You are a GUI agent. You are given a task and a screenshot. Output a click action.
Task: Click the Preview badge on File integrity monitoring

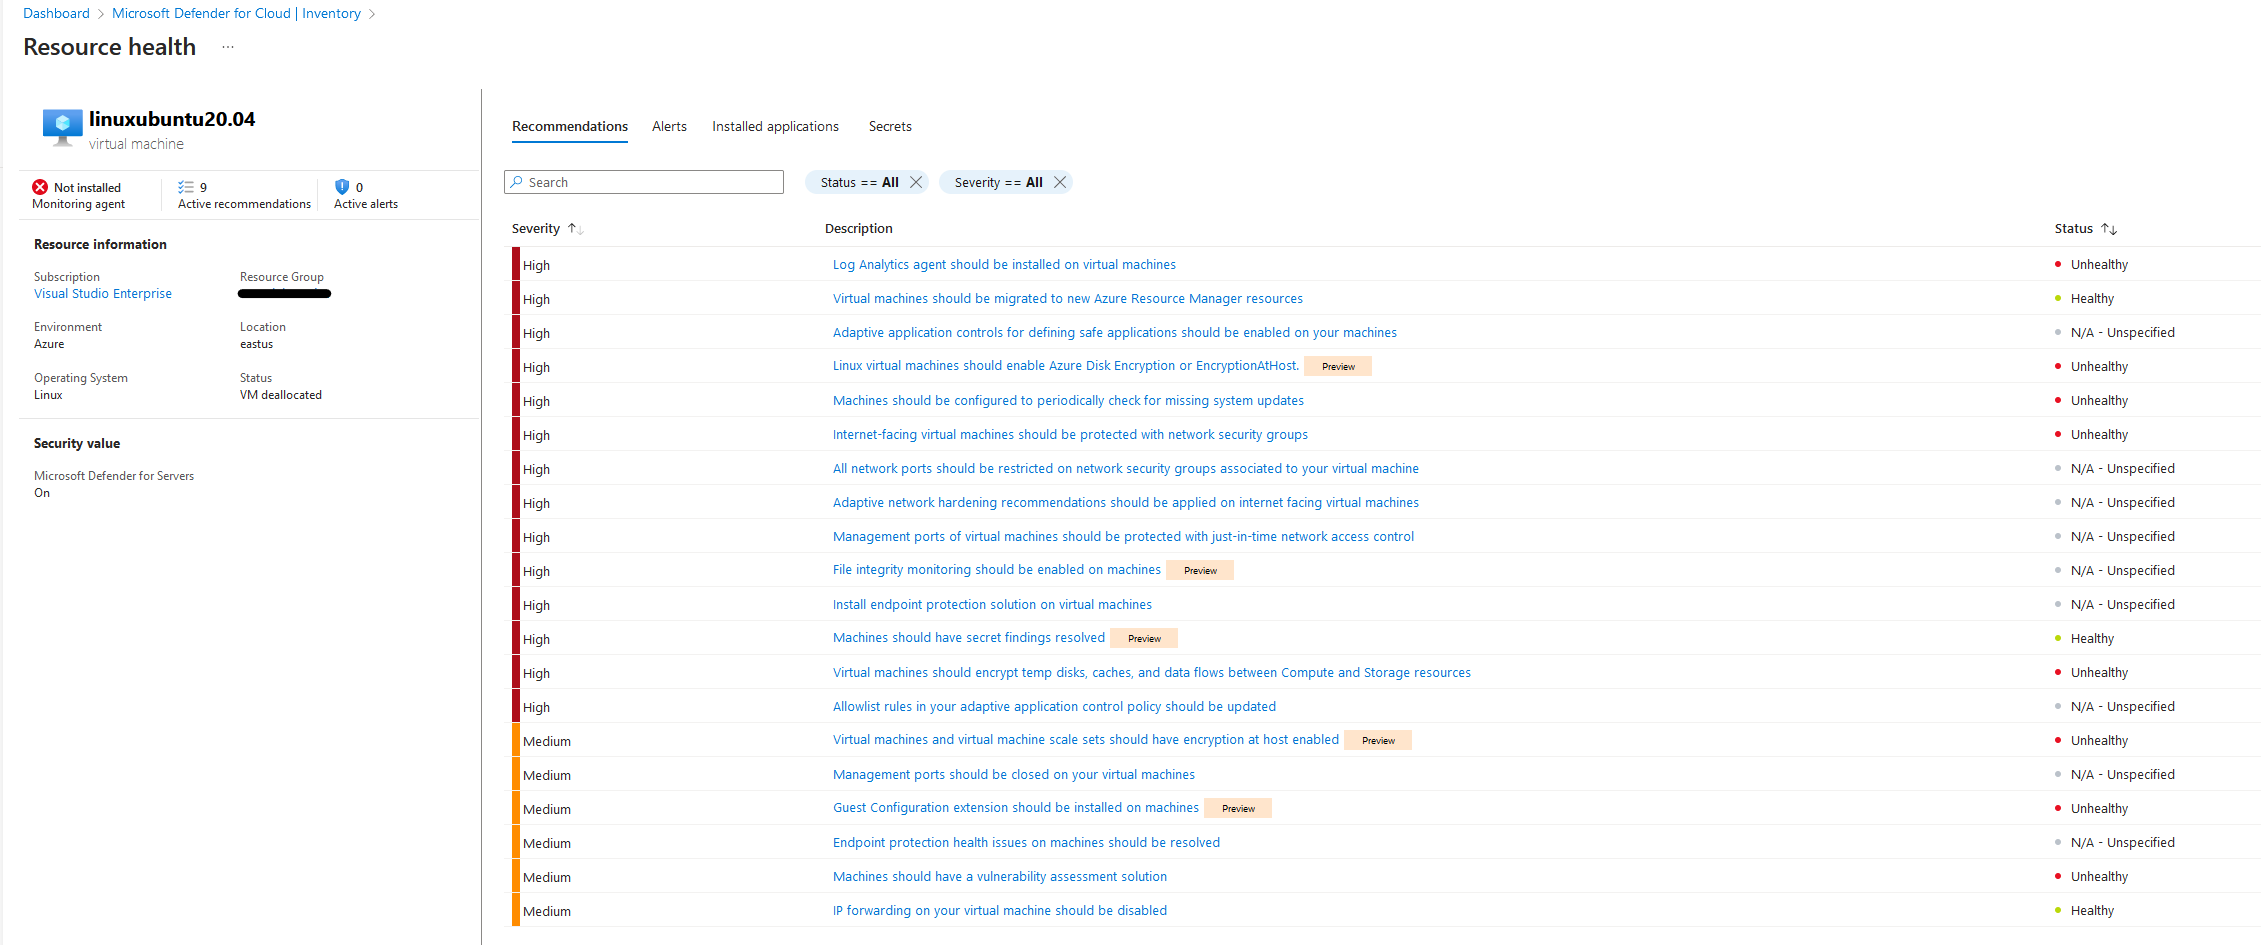coord(1200,570)
